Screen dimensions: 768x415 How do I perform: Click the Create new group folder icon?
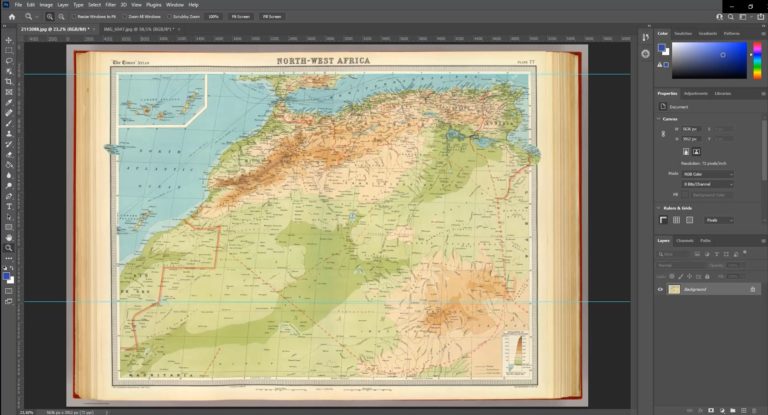(x=733, y=411)
